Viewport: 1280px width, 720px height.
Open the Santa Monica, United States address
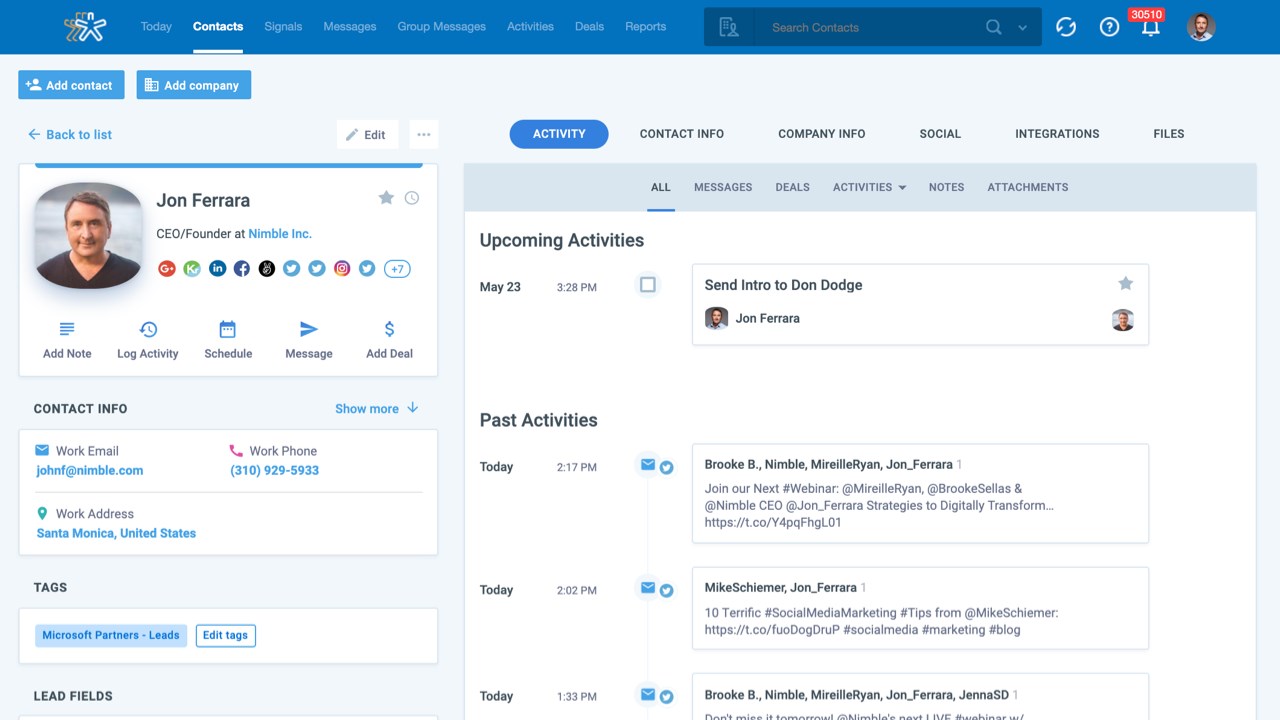[x=116, y=533]
